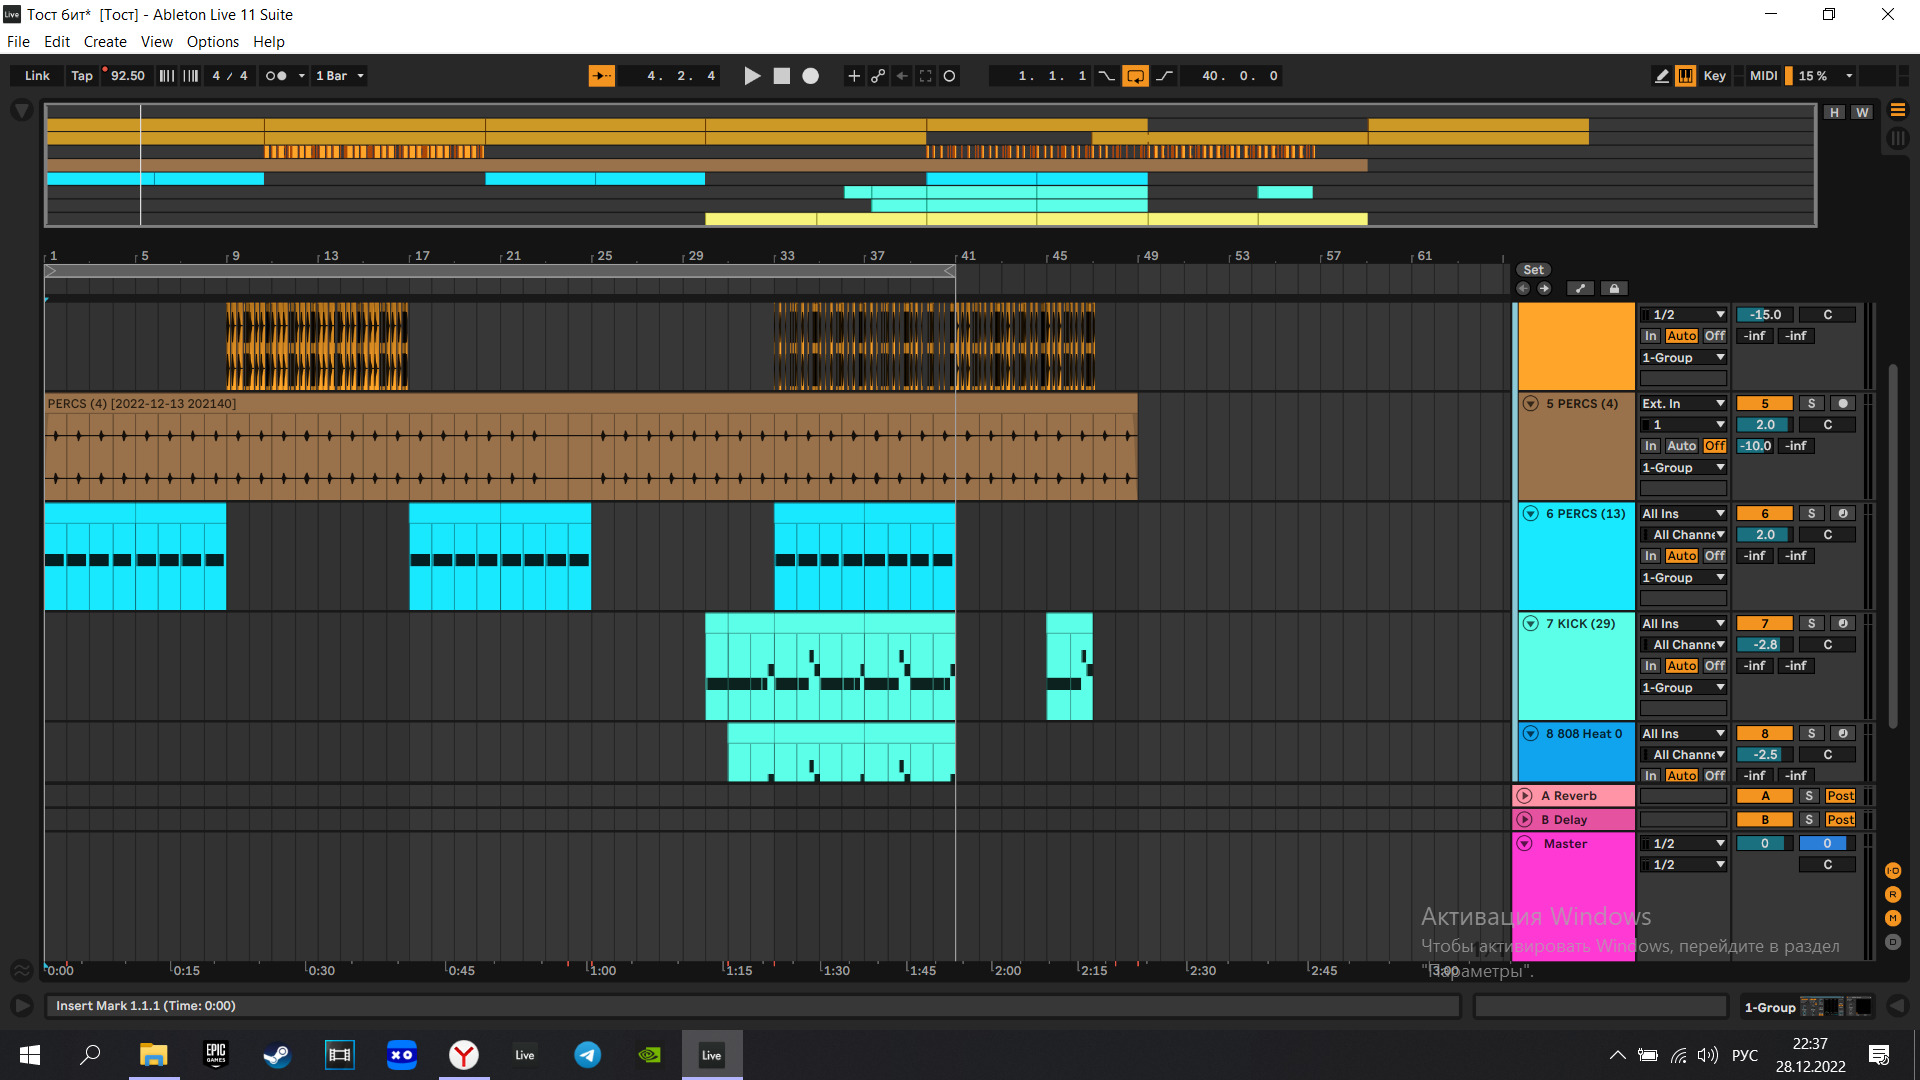Open the View menu
Screen dimensions: 1920x1080
[156, 42]
